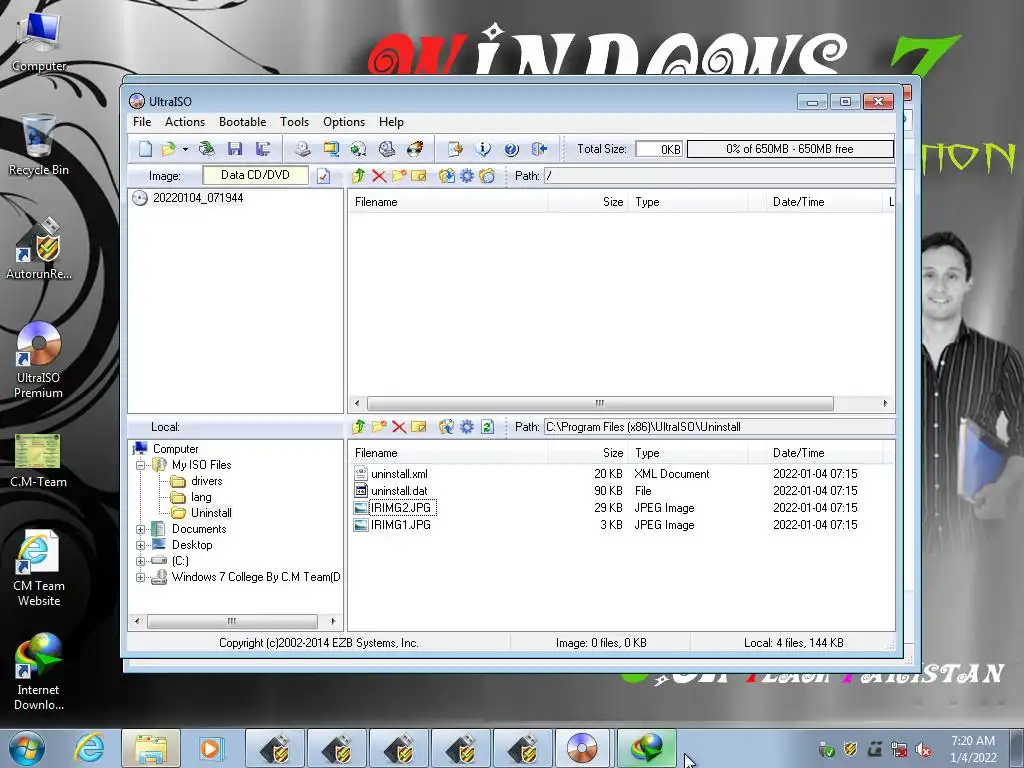
Task: Click the Make CD/DVD Image icon
Action: (302, 149)
